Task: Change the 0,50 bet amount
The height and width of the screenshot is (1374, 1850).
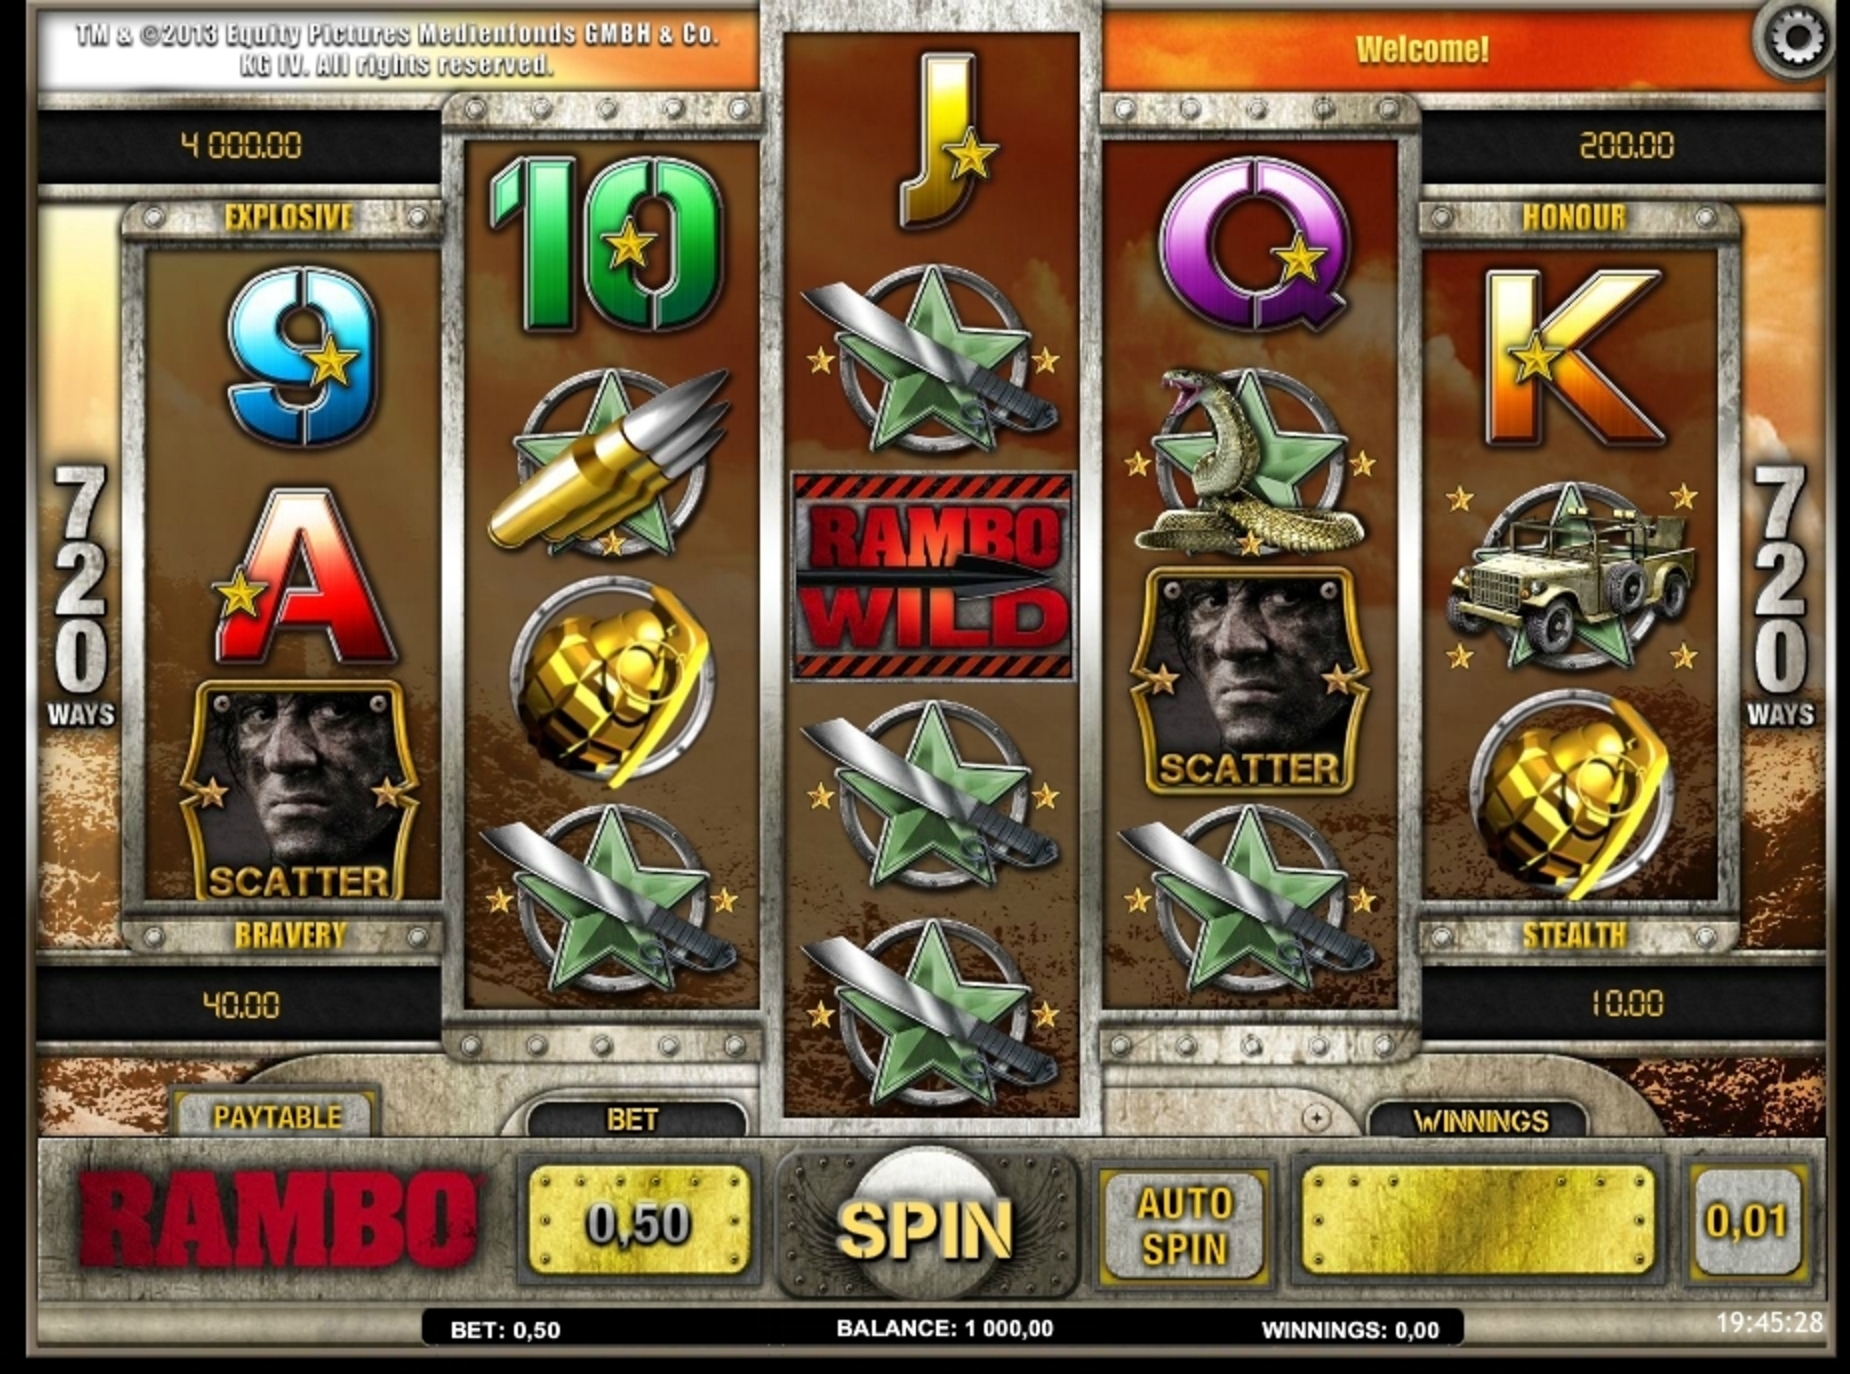Action: pos(637,1222)
